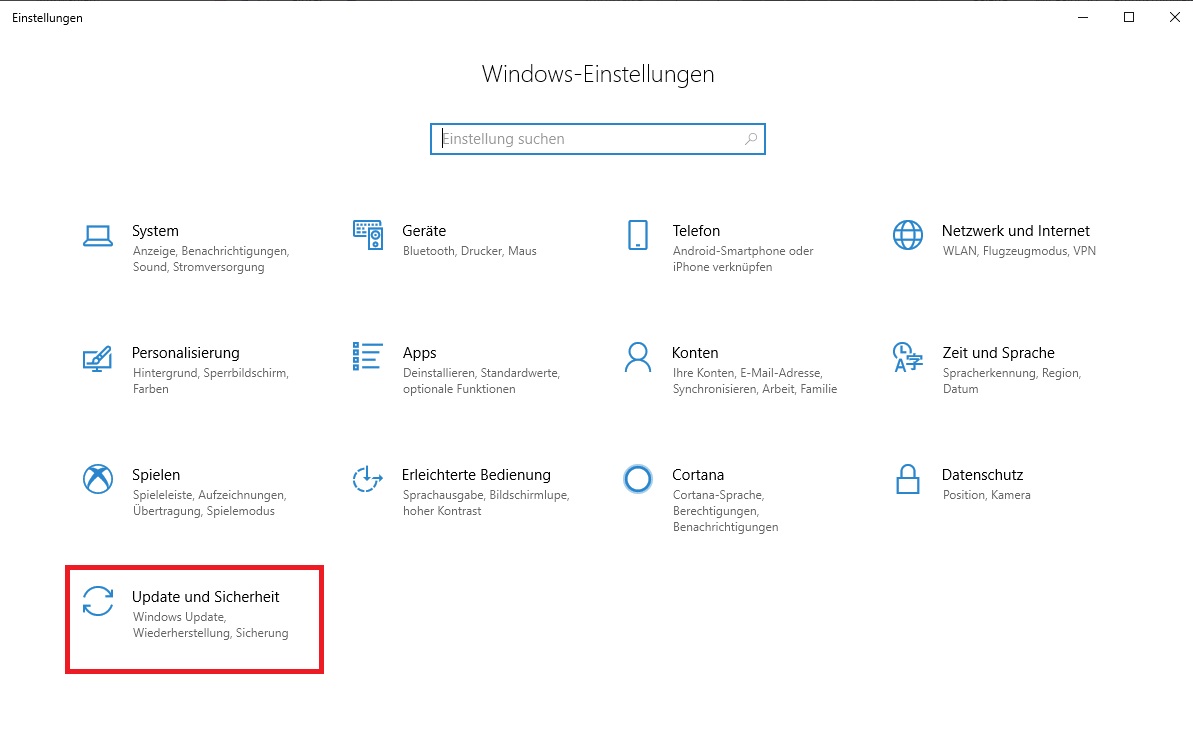The height and width of the screenshot is (752, 1193).
Task: Open the Apps heading
Action: click(419, 352)
